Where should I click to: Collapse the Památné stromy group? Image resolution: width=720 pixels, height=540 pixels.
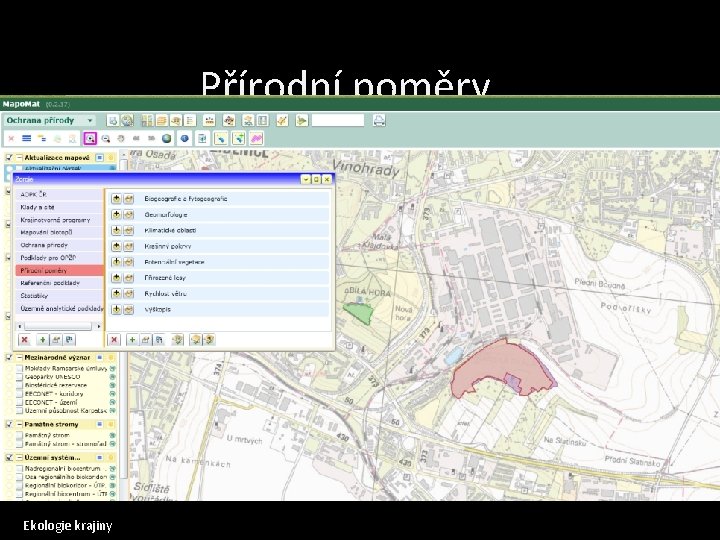pyautogui.click(x=20, y=424)
